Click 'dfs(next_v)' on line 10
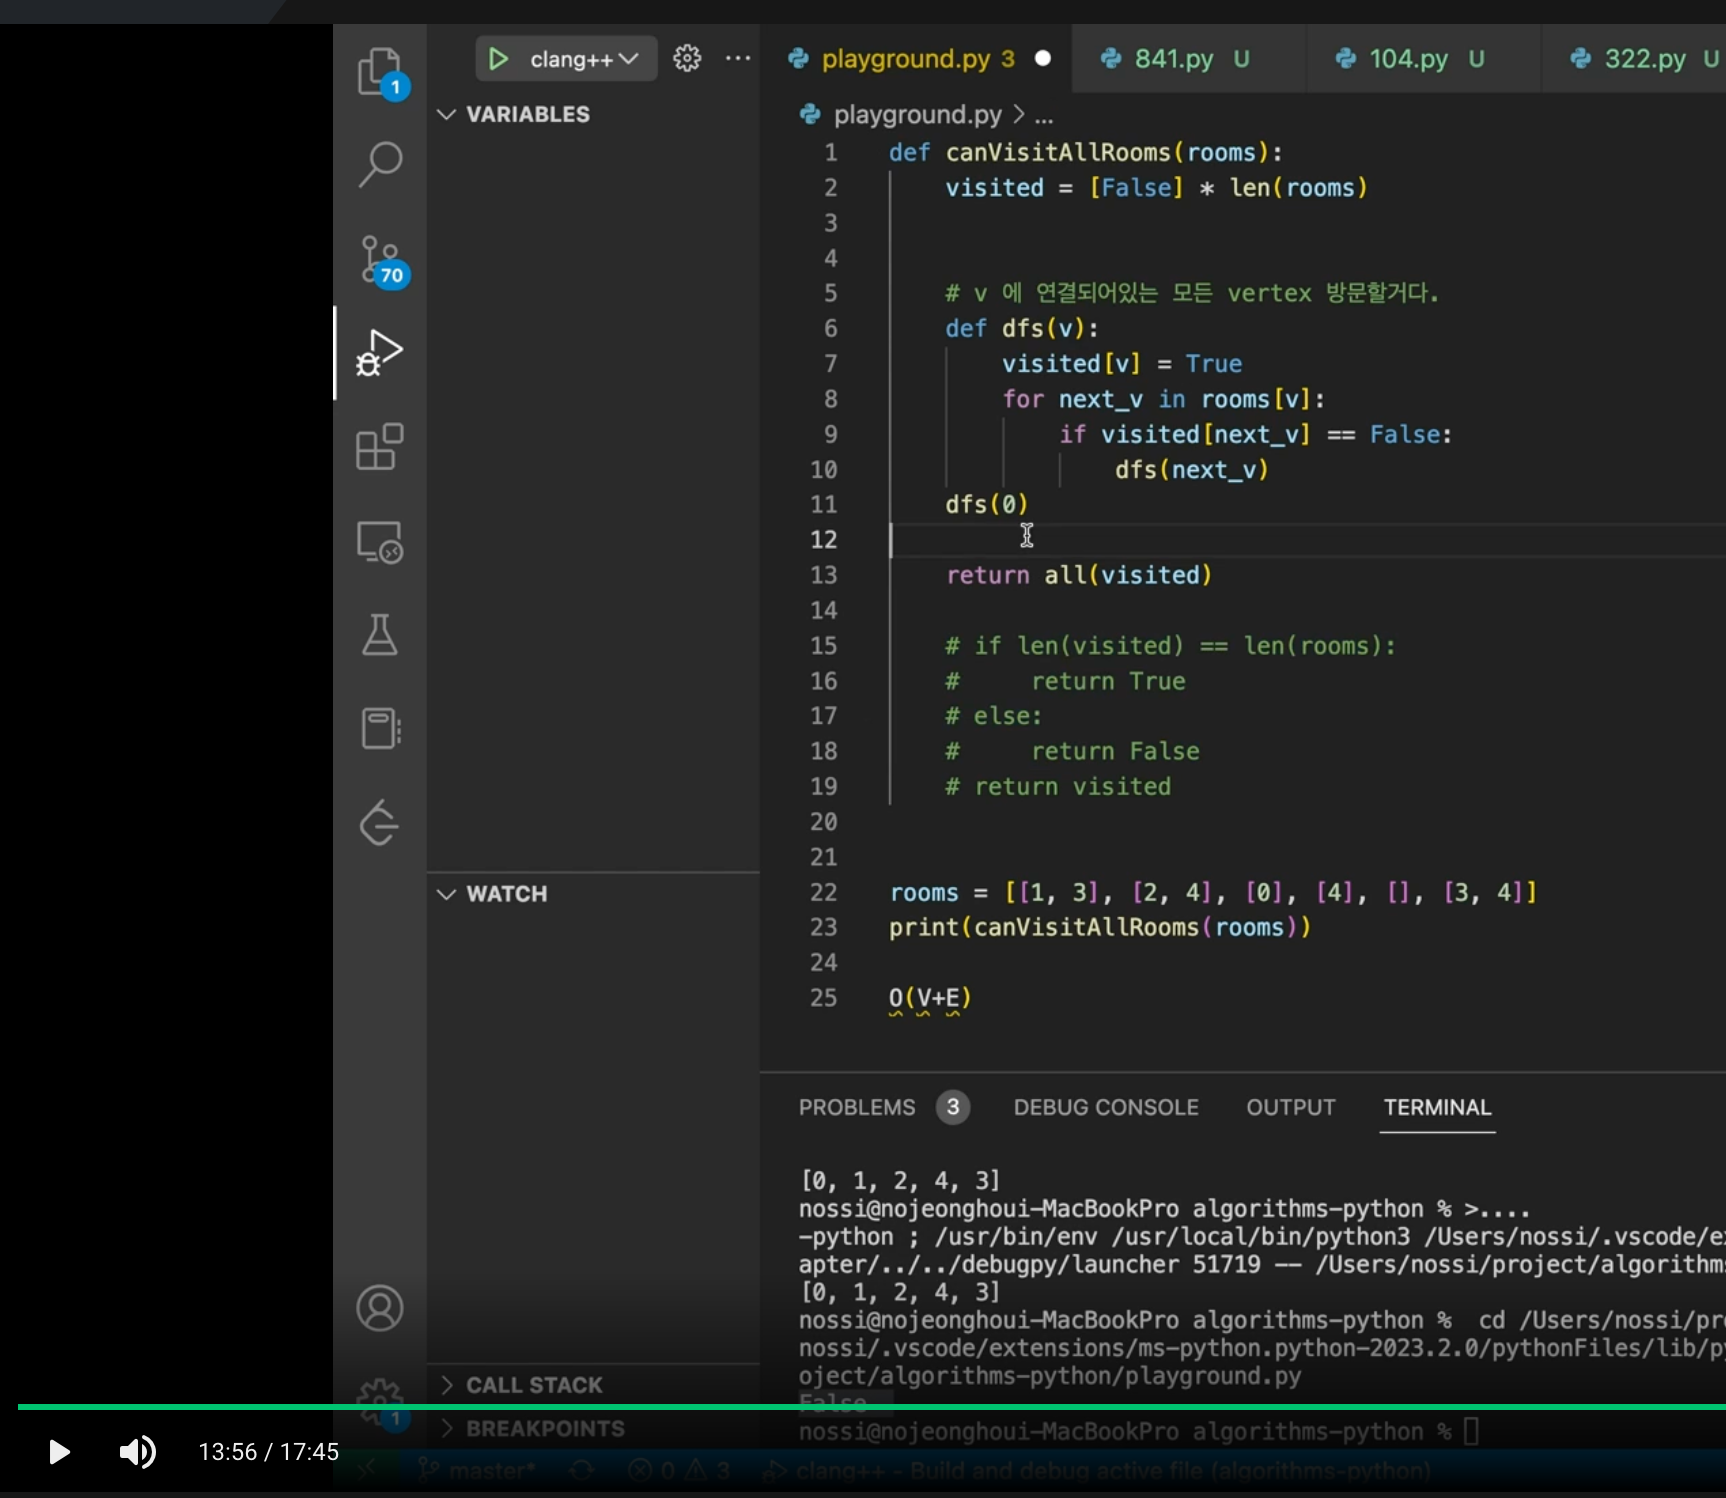This screenshot has width=1726, height=1498. pos(1192,470)
